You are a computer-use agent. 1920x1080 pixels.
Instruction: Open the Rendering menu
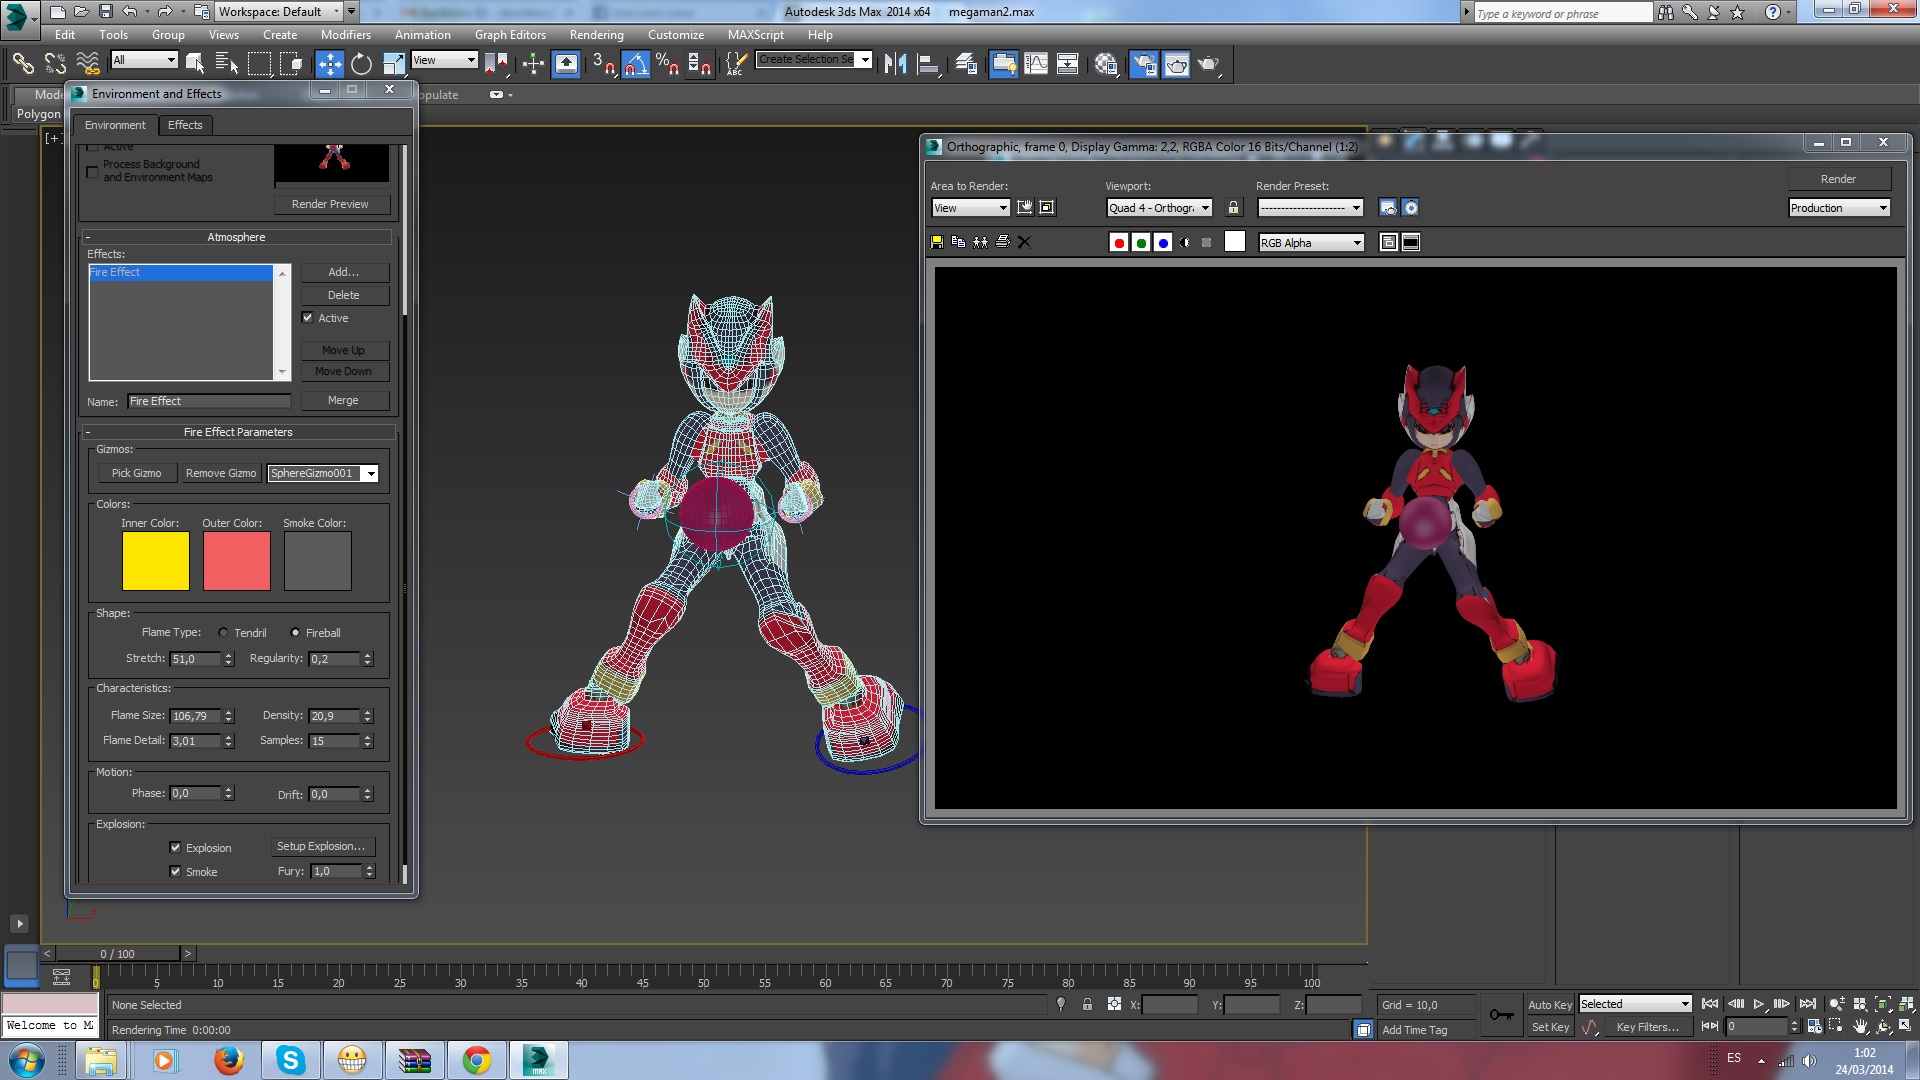point(596,34)
